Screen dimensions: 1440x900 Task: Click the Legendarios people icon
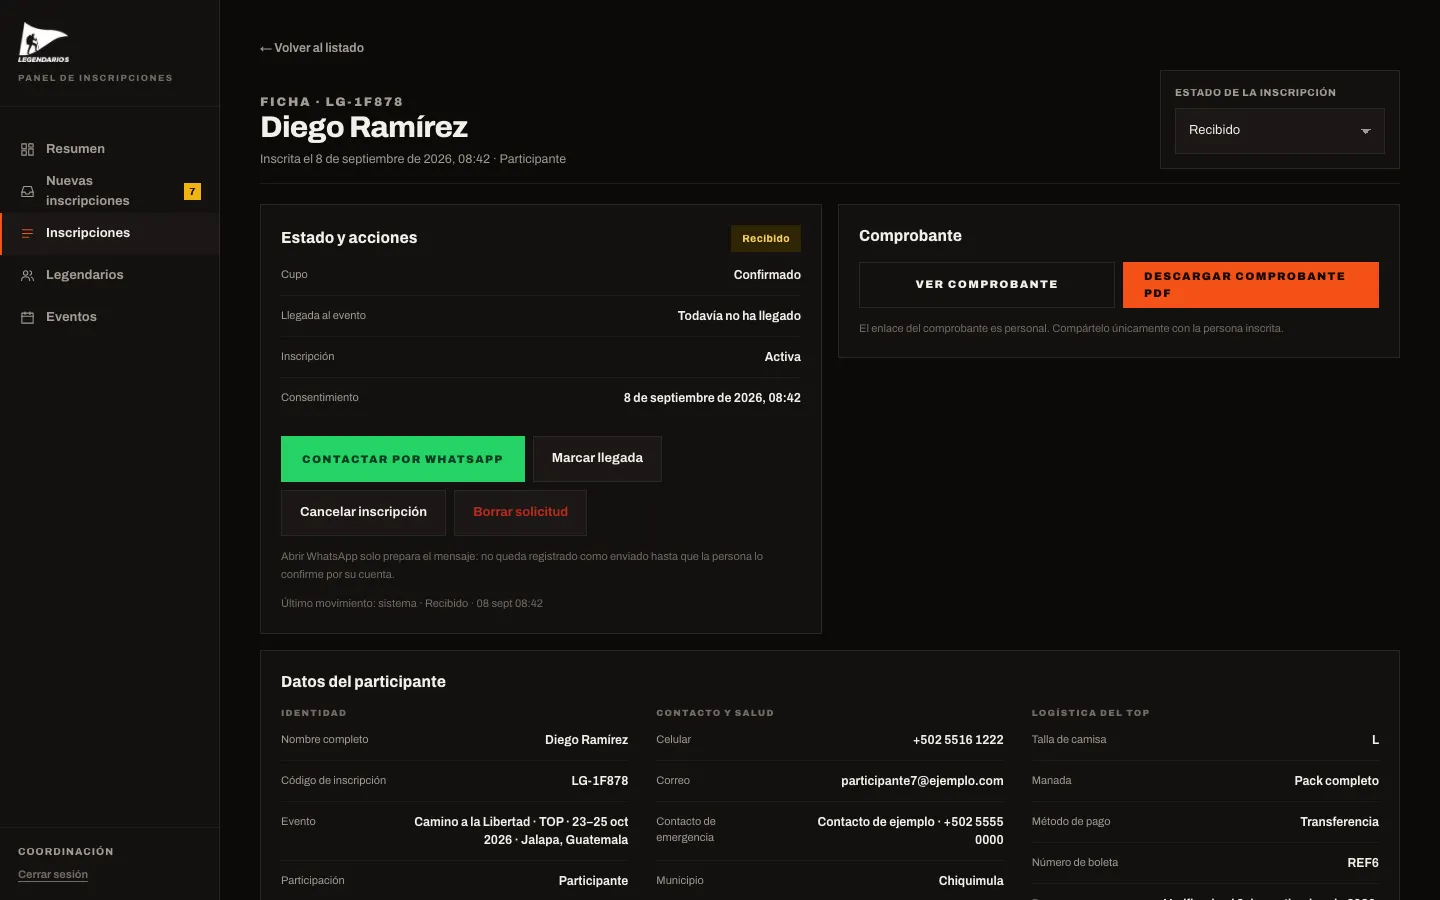27,275
